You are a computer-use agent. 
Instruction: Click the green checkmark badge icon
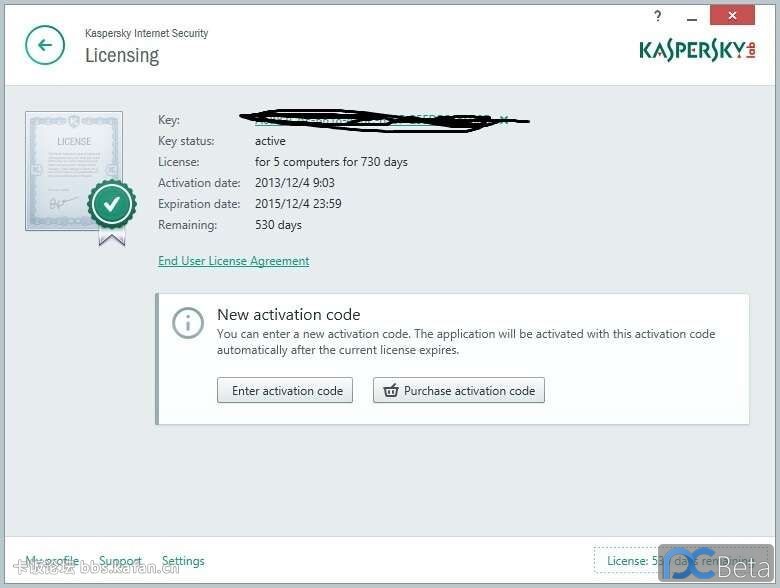coord(112,204)
